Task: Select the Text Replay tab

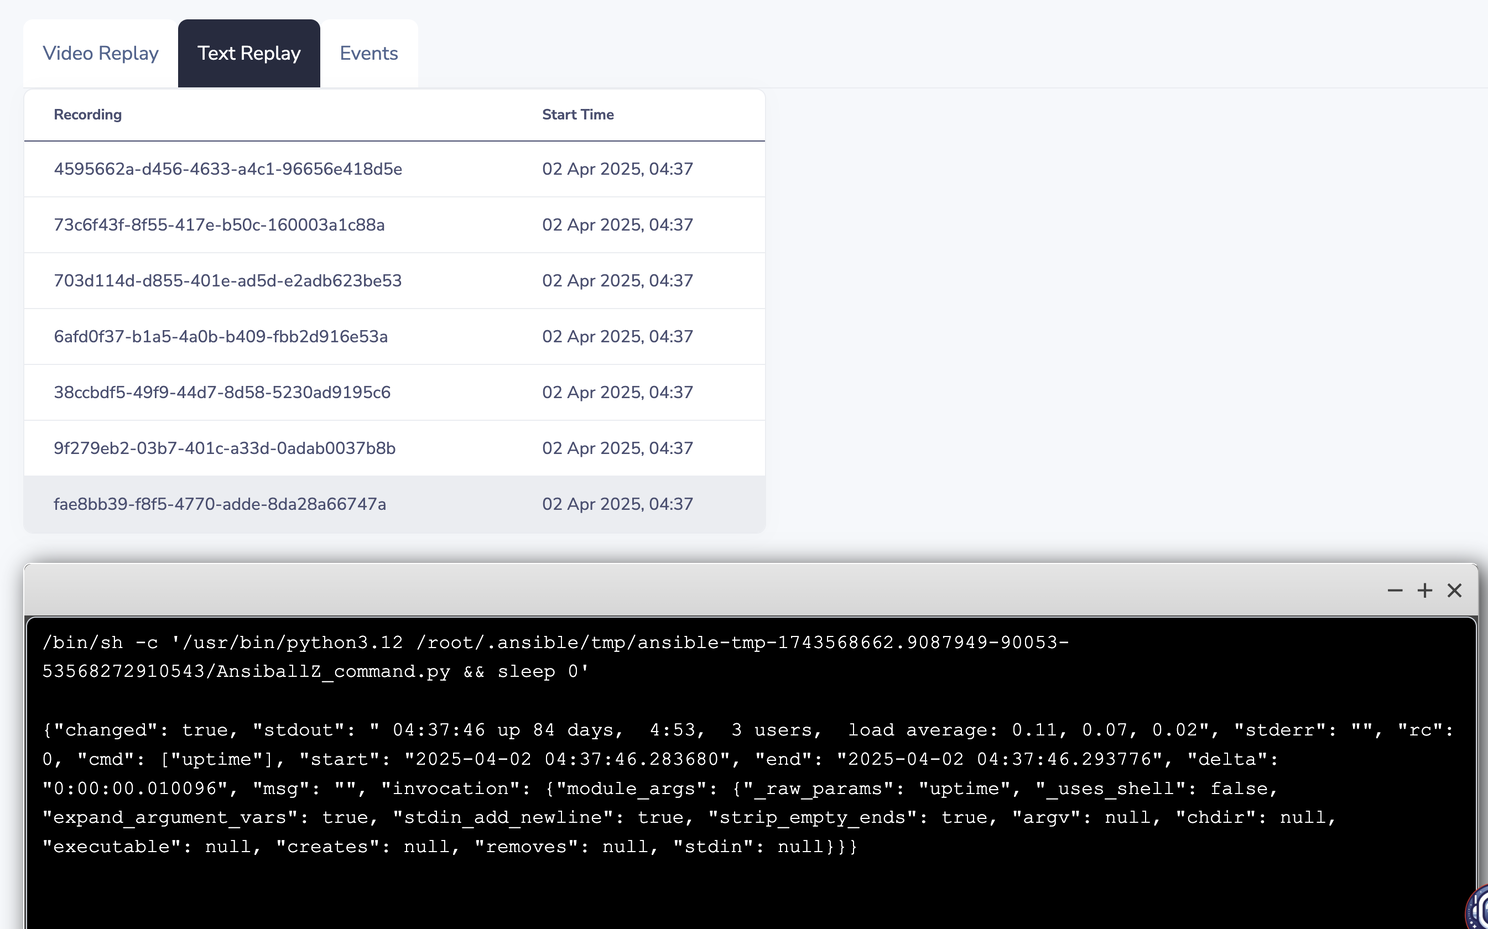Action: pyautogui.click(x=249, y=53)
